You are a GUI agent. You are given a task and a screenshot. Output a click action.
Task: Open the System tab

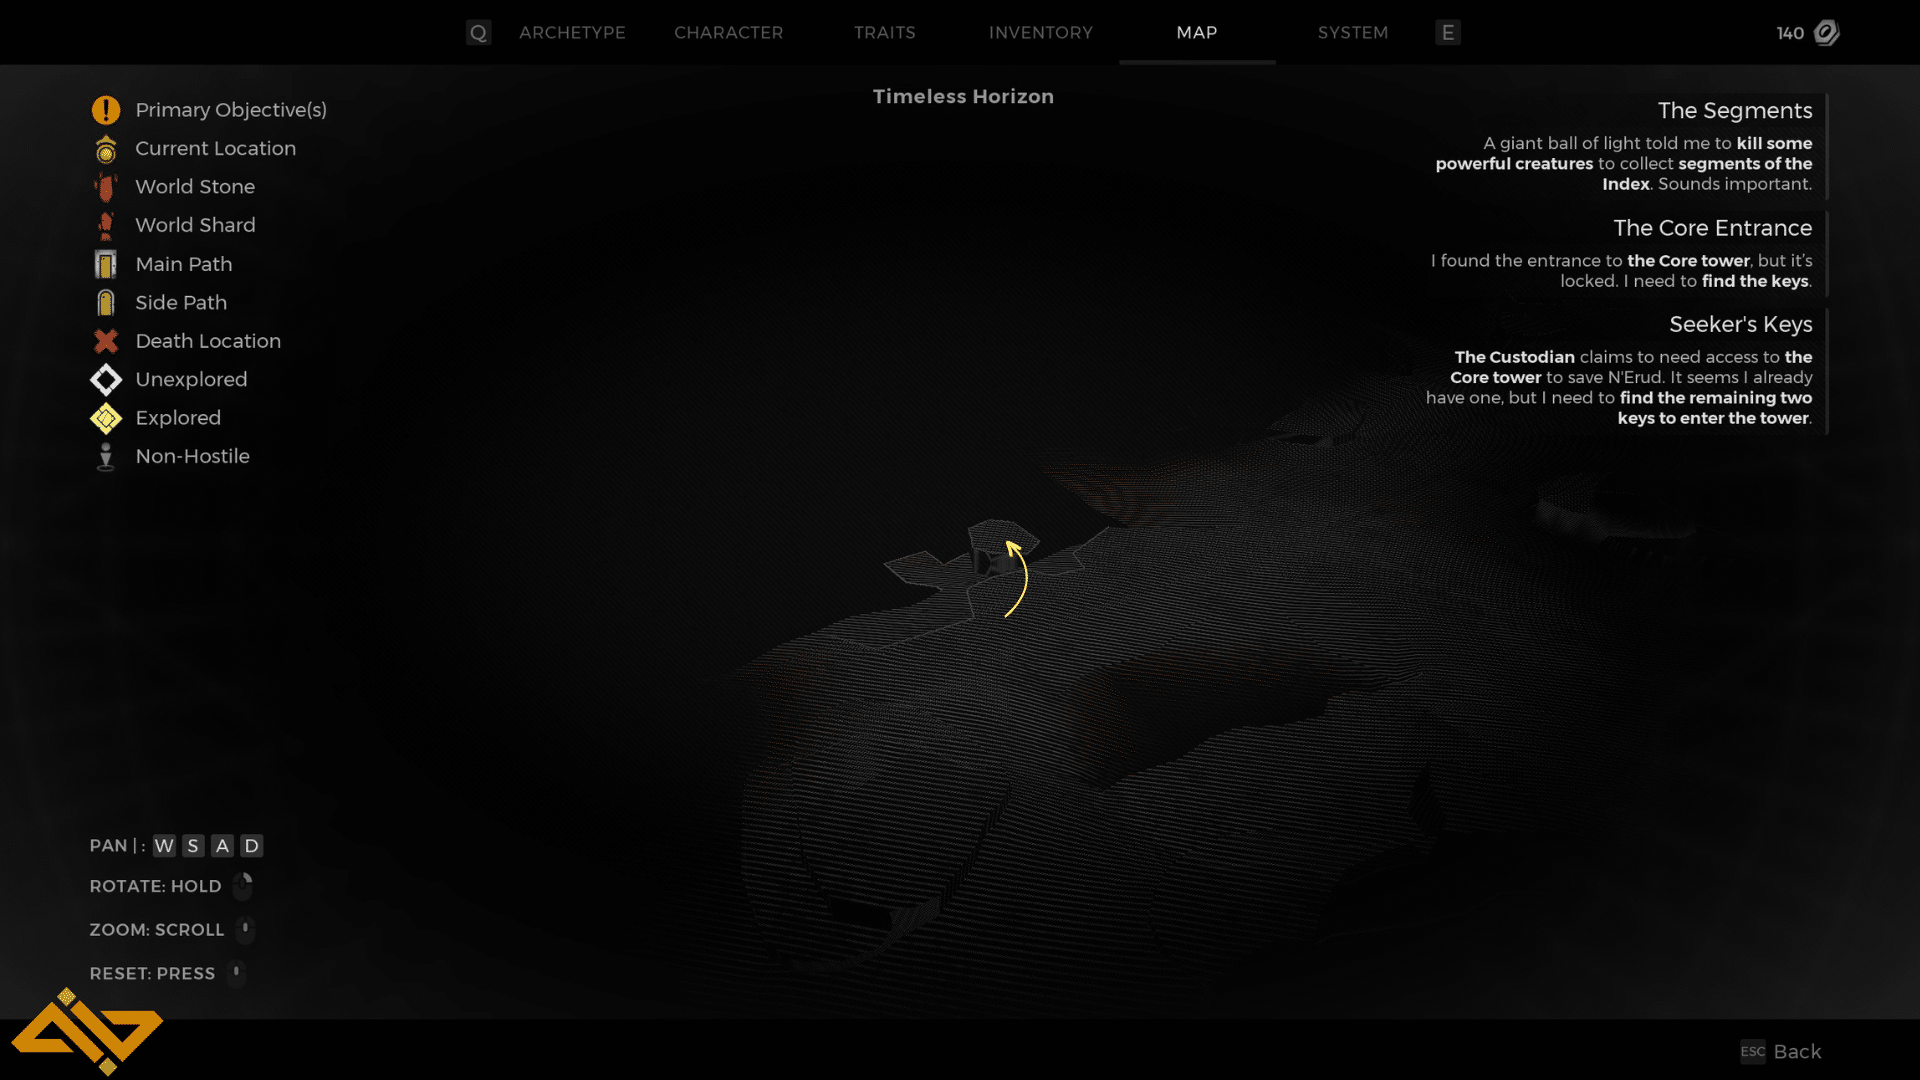(1352, 32)
